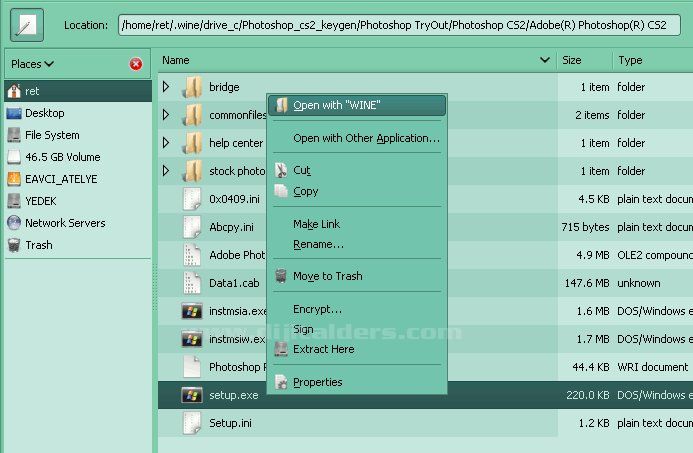The image size is (693, 453).
Task: Choose Extract Here
Action: pyautogui.click(x=357, y=349)
